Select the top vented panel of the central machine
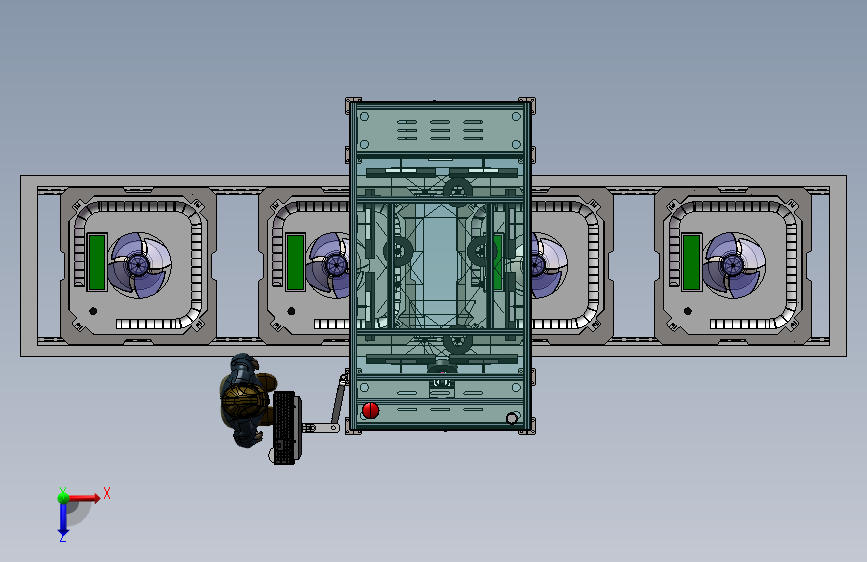This screenshot has height=562, width=867. [x=440, y=130]
